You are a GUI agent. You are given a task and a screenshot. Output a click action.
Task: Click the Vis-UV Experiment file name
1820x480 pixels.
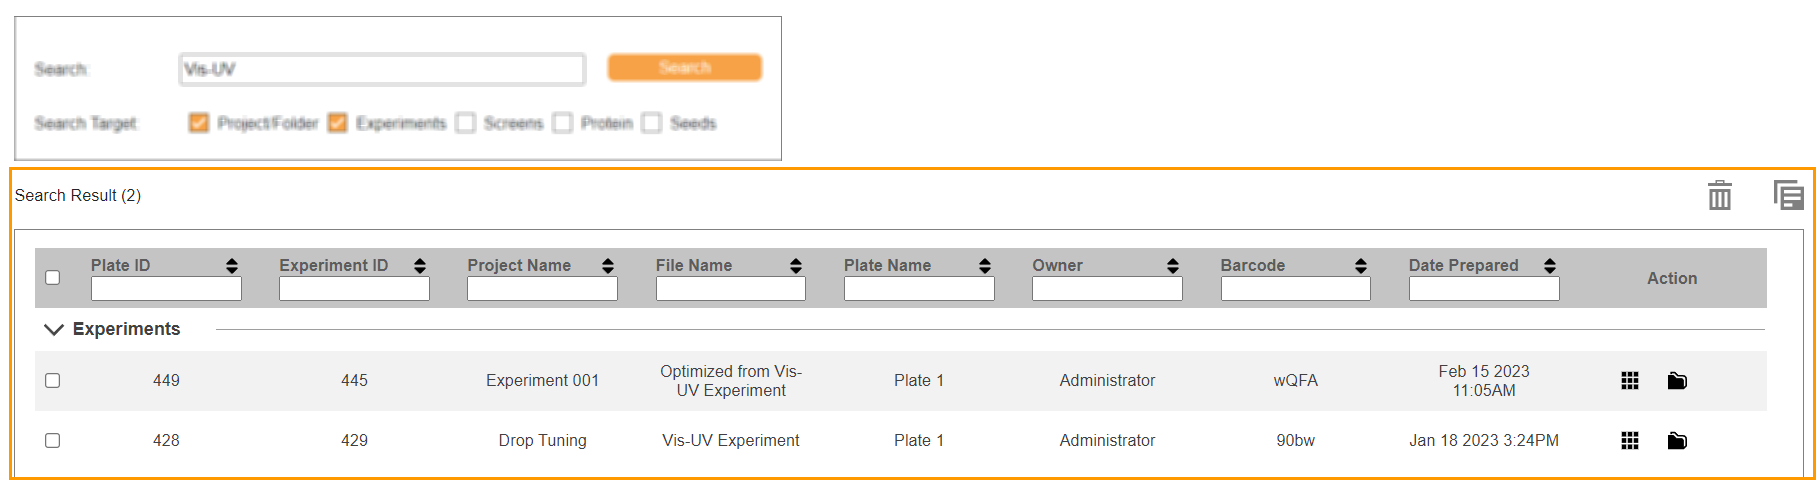[x=730, y=441]
